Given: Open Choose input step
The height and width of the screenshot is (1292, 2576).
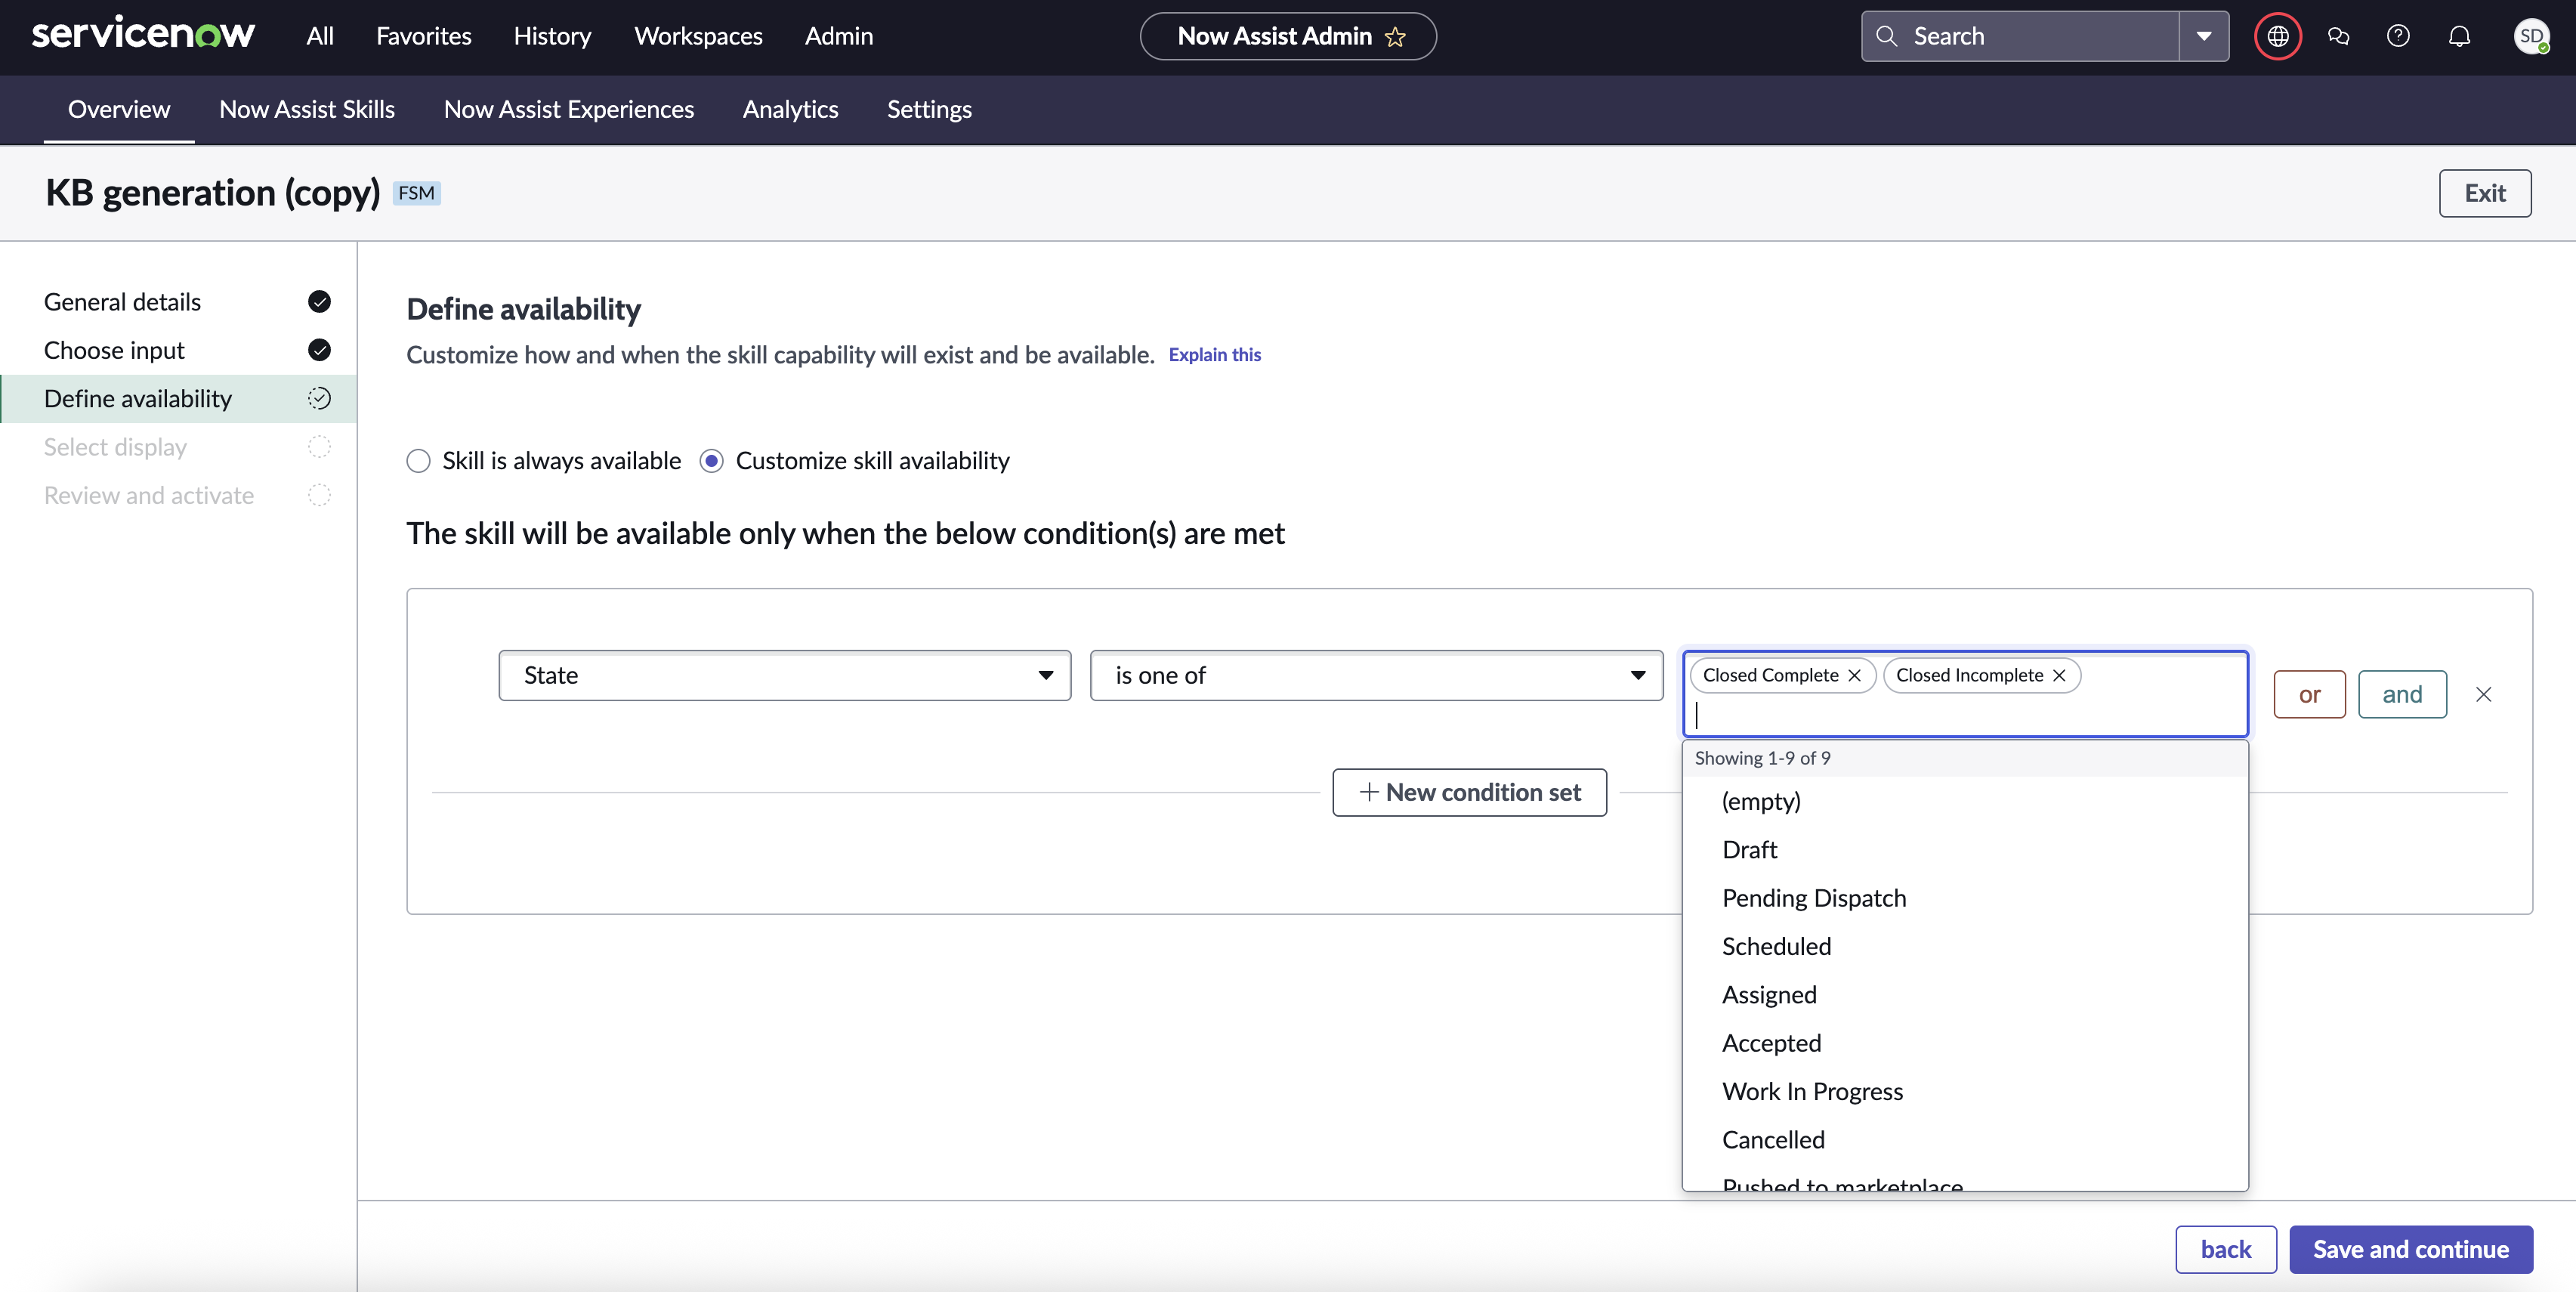Looking at the screenshot, I should tap(178, 350).
